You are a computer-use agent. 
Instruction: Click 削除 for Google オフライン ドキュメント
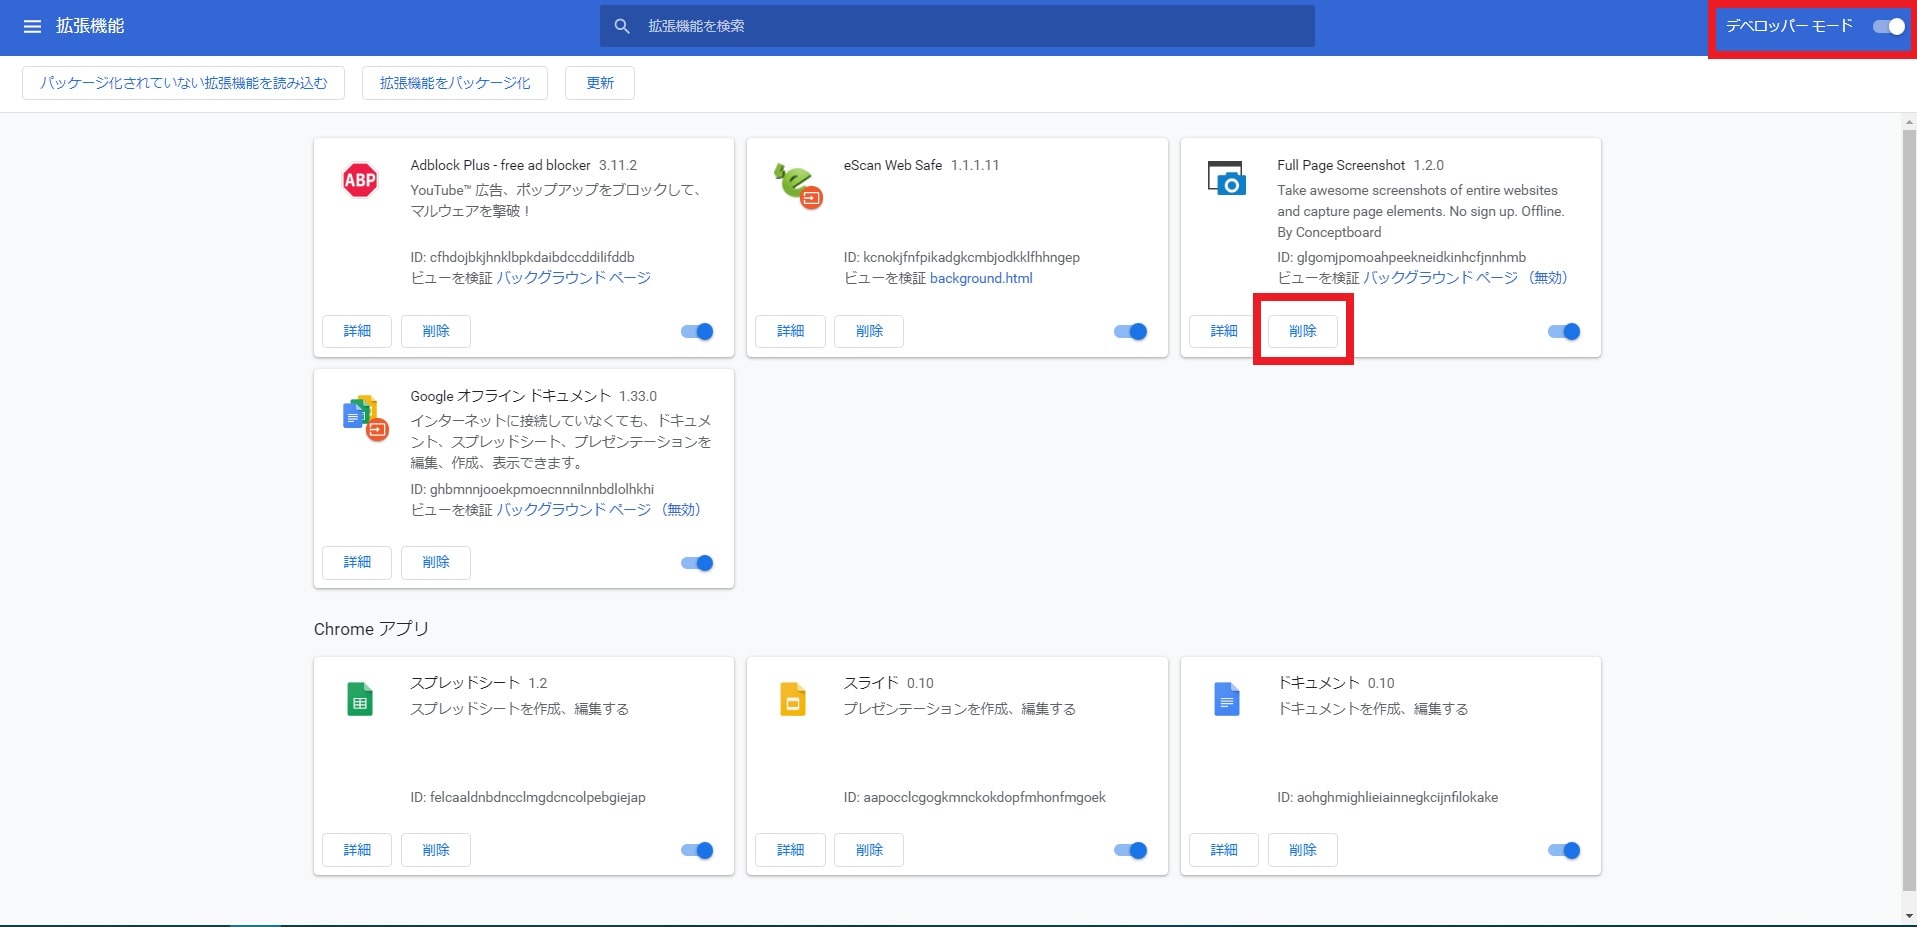click(x=436, y=562)
